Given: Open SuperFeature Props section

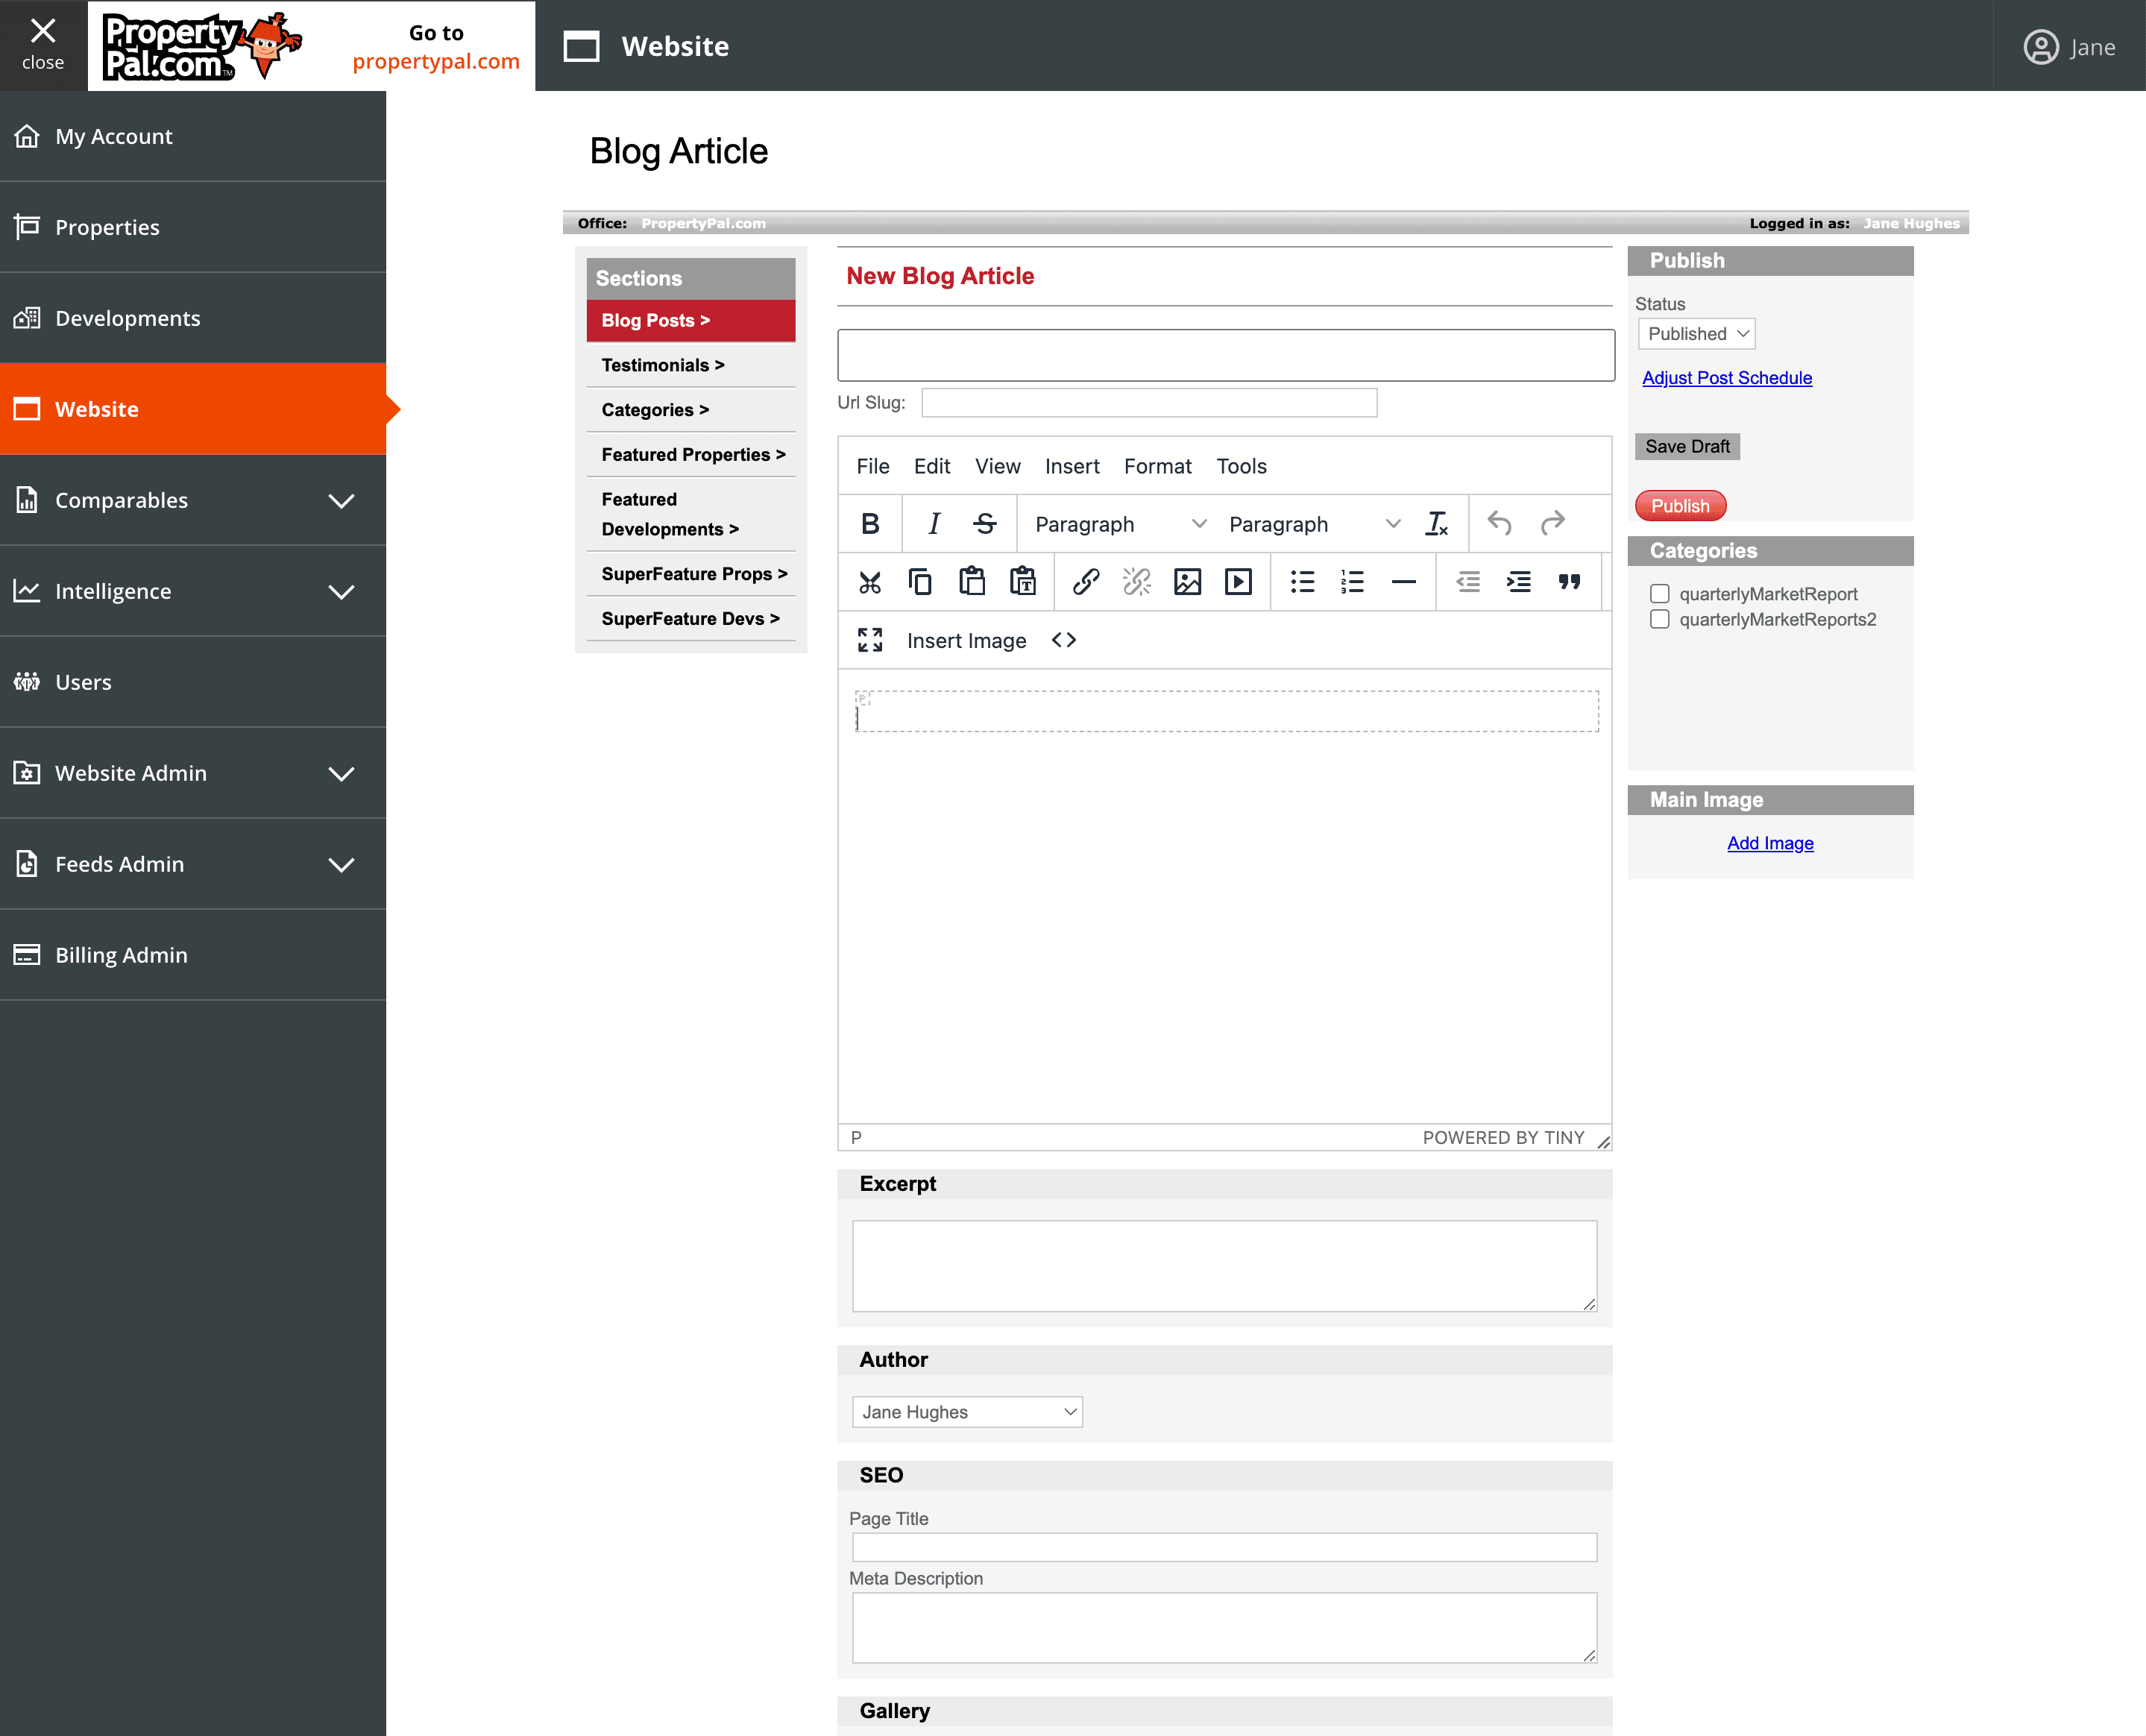Looking at the screenshot, I should pos(690,574).
